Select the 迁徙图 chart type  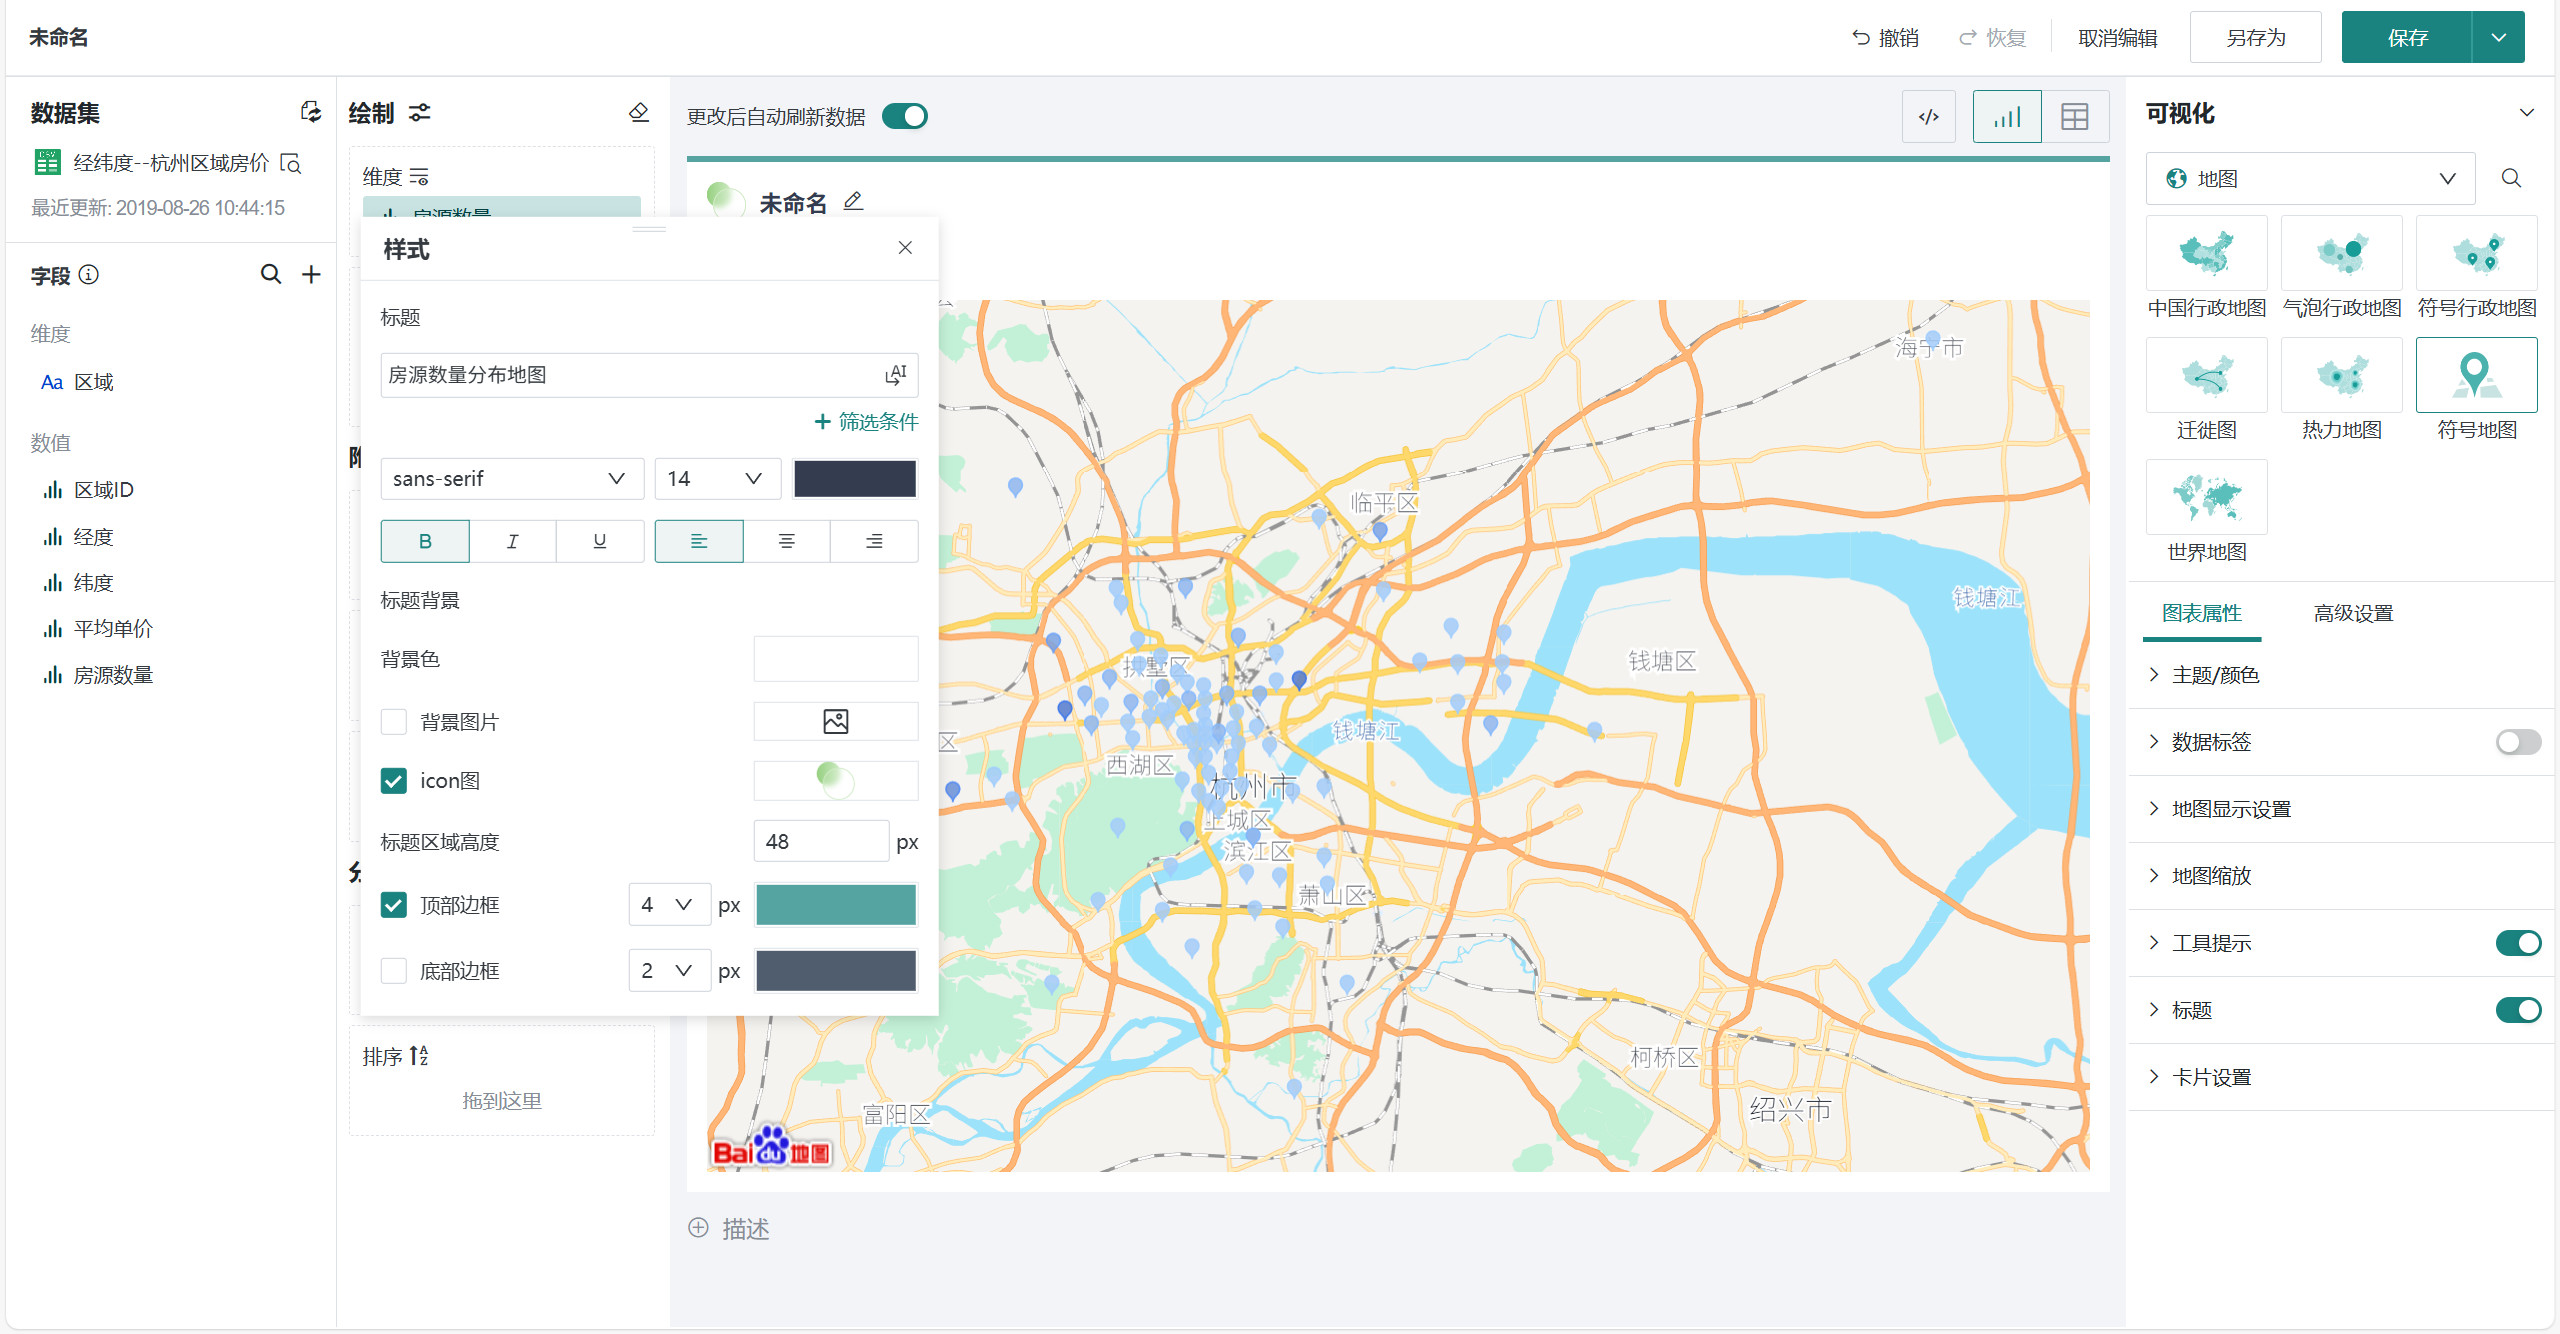tap(2206, 376)
